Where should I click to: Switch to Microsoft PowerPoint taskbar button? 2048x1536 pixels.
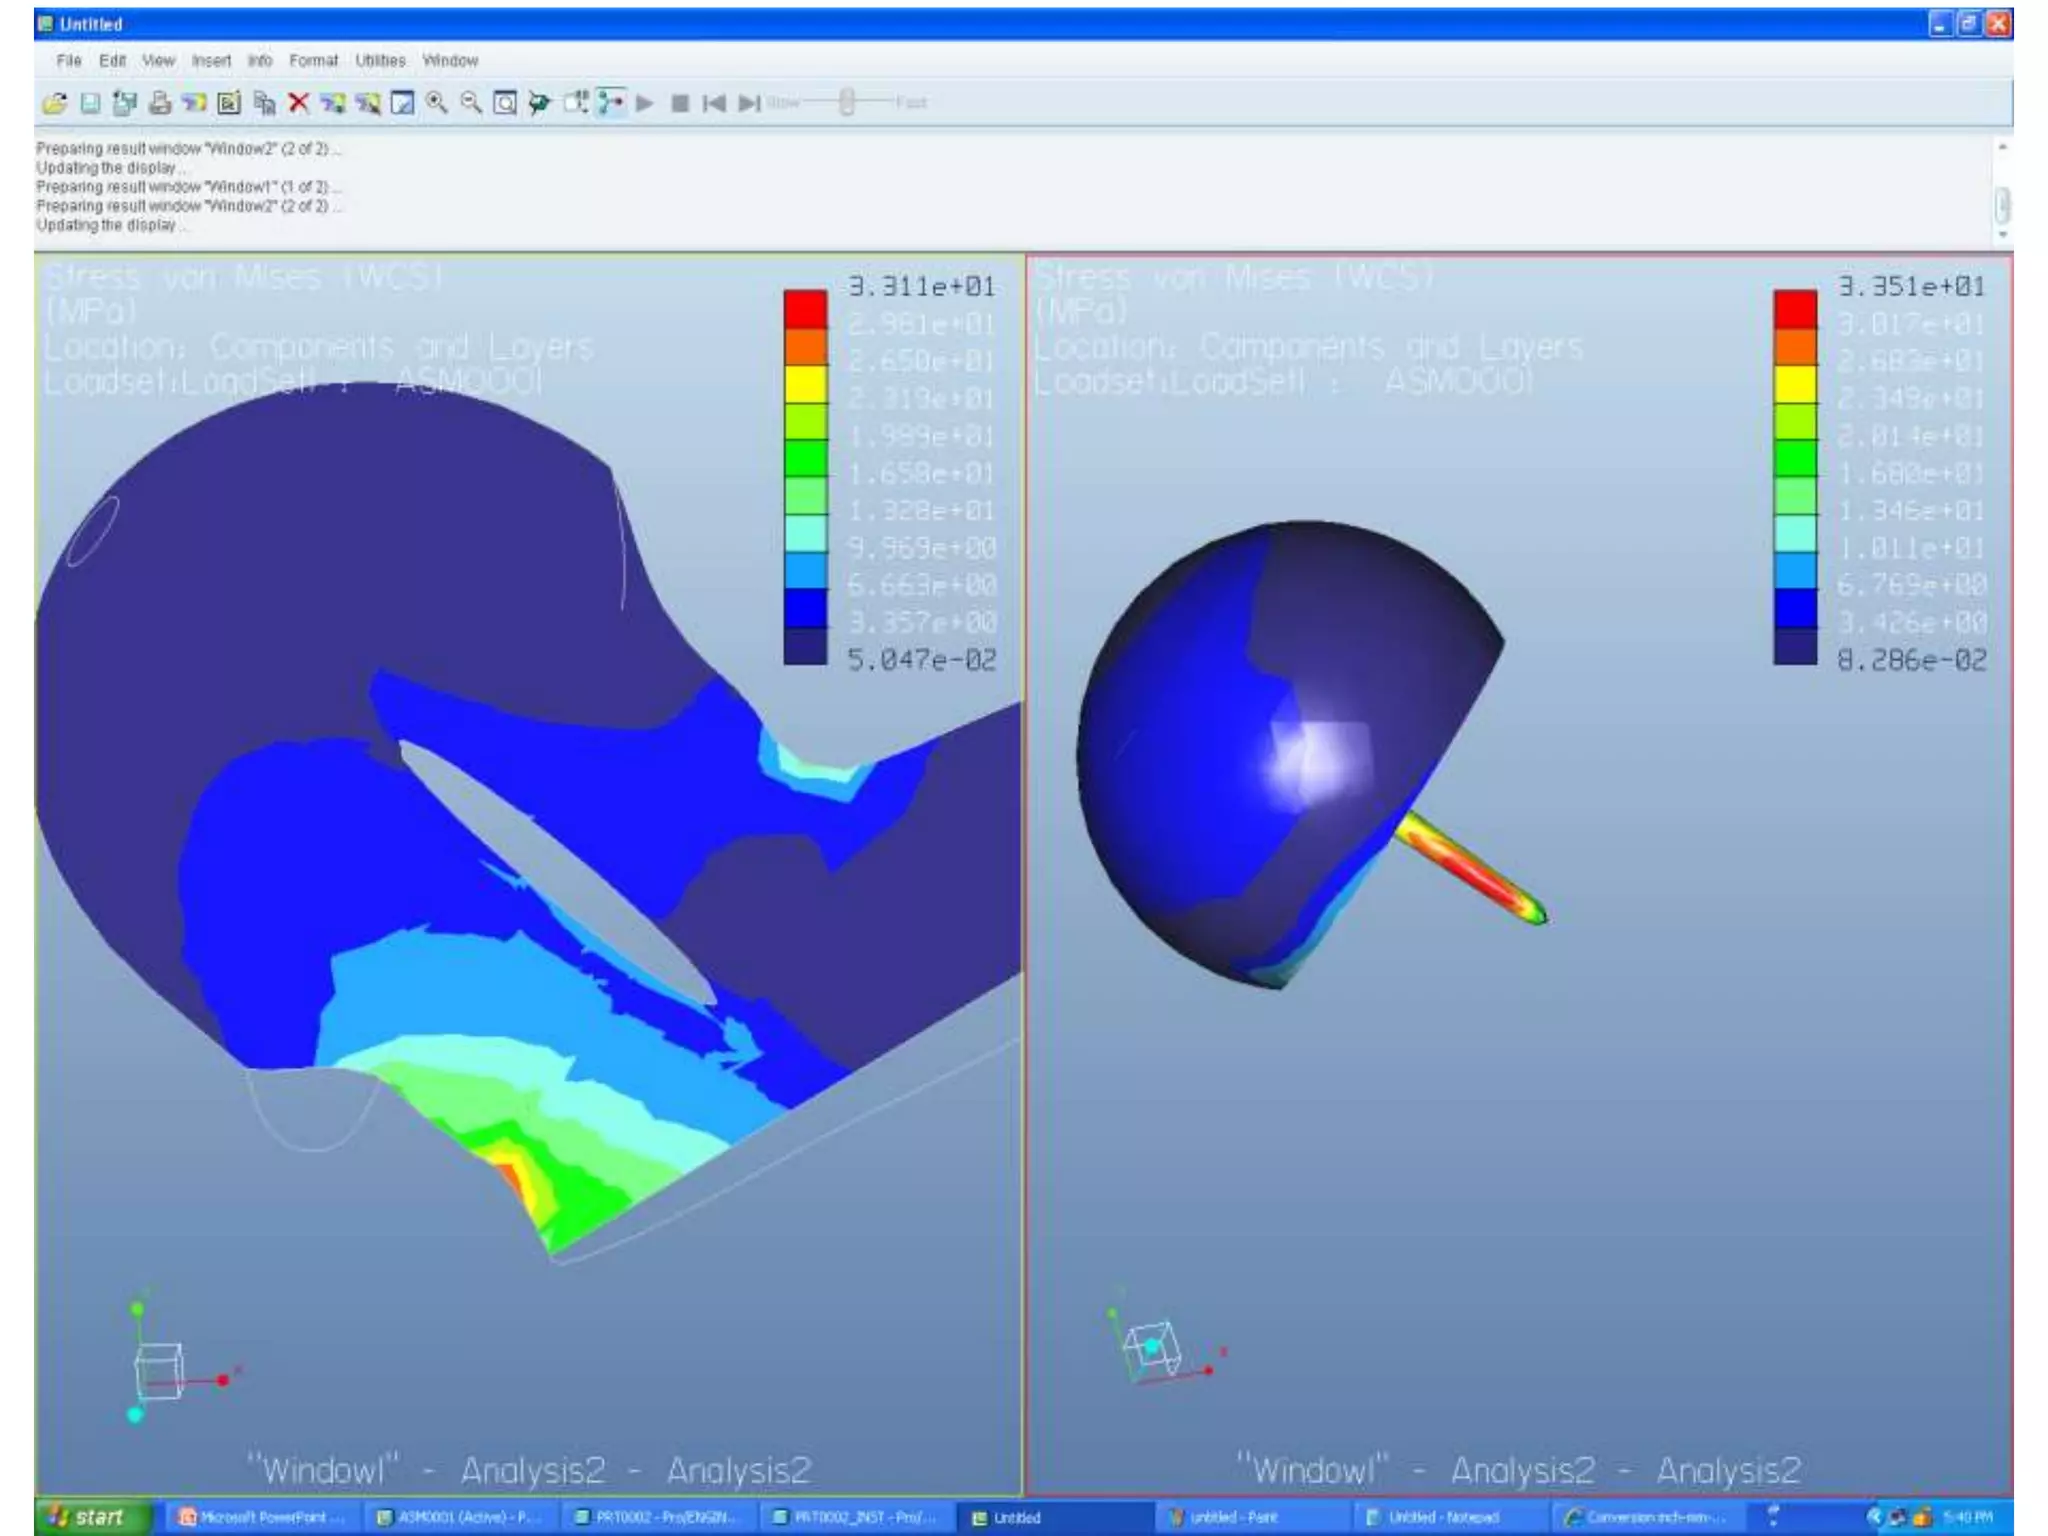[260, 1517]
